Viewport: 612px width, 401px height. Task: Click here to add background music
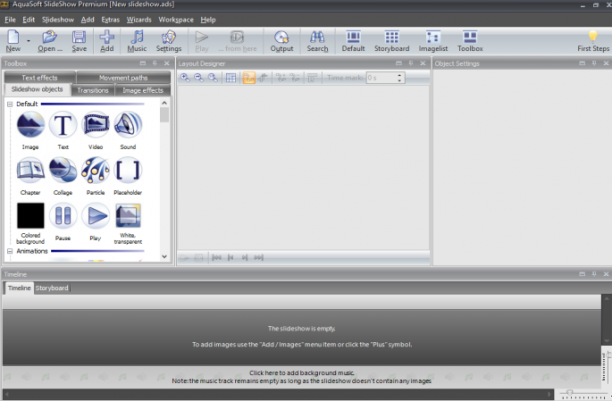[x=301, y=372]
